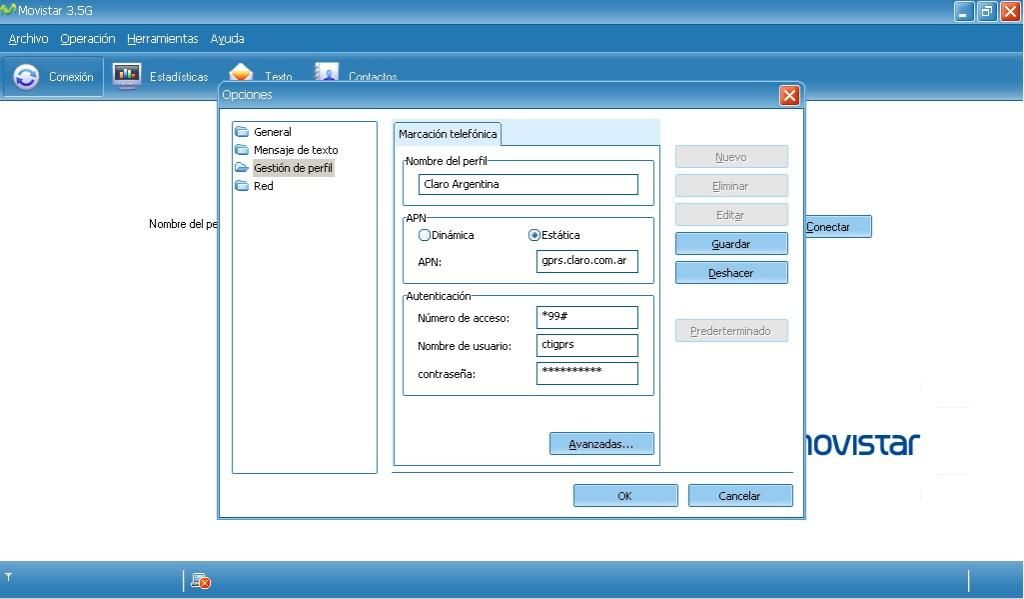Click the Deshacer button
1024x599 pixels.
click(x=731, y=273)
